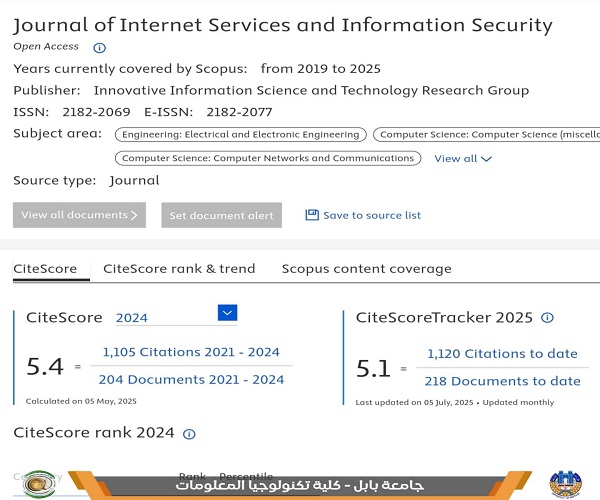Open the 1,120 Citations to date link
The height and width of the screenshot is (500, 600).
pyautogui.click(x=502, y=353)
